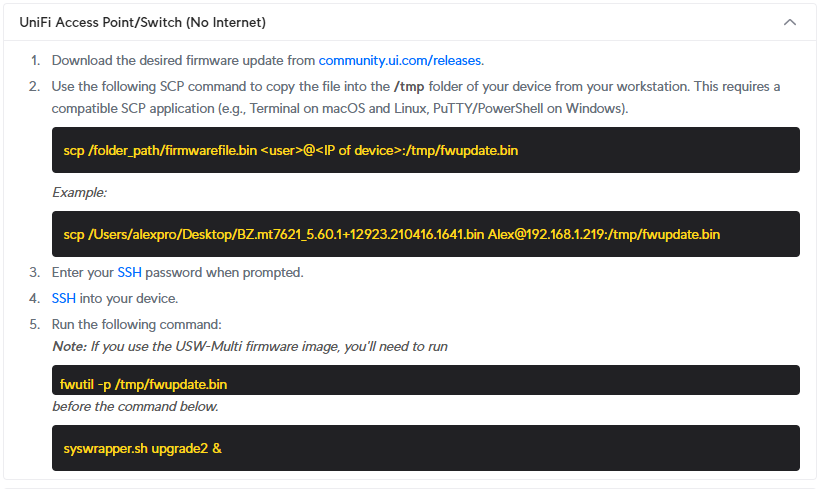831x489 pixels.
Task: Click 'before the command below.' italic text
Action: 135,407
